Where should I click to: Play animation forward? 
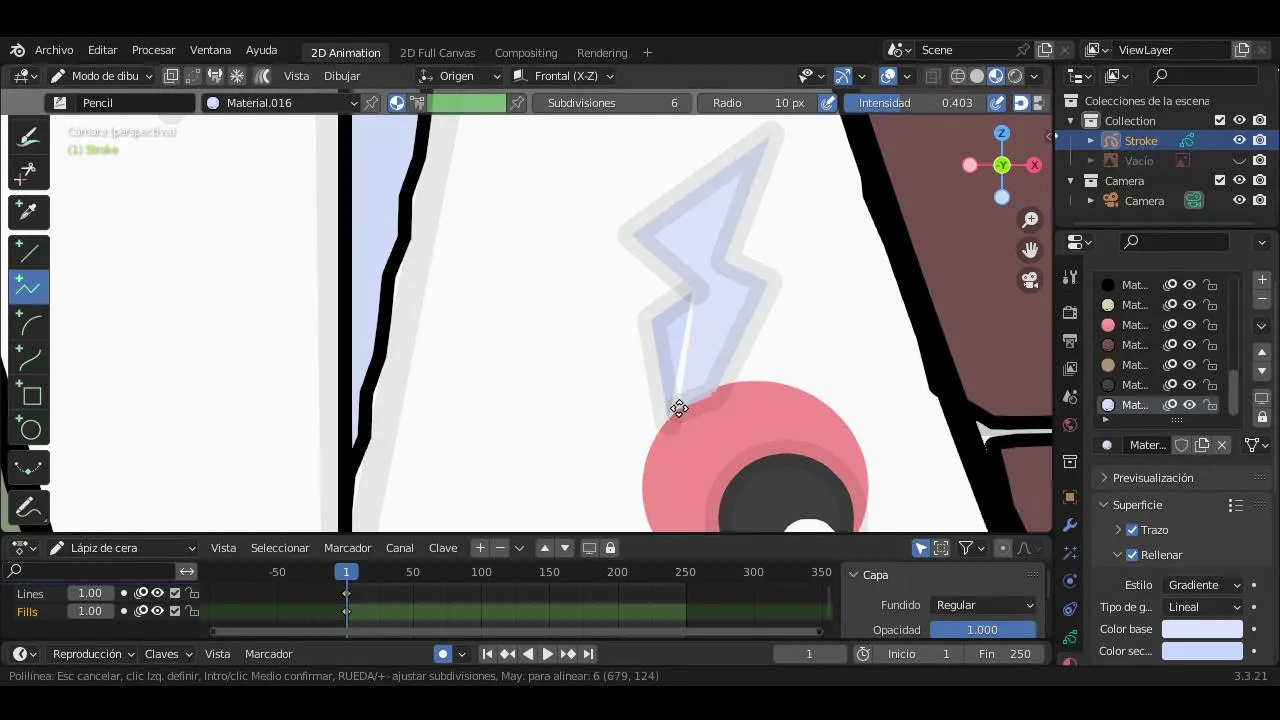(547, 654)
